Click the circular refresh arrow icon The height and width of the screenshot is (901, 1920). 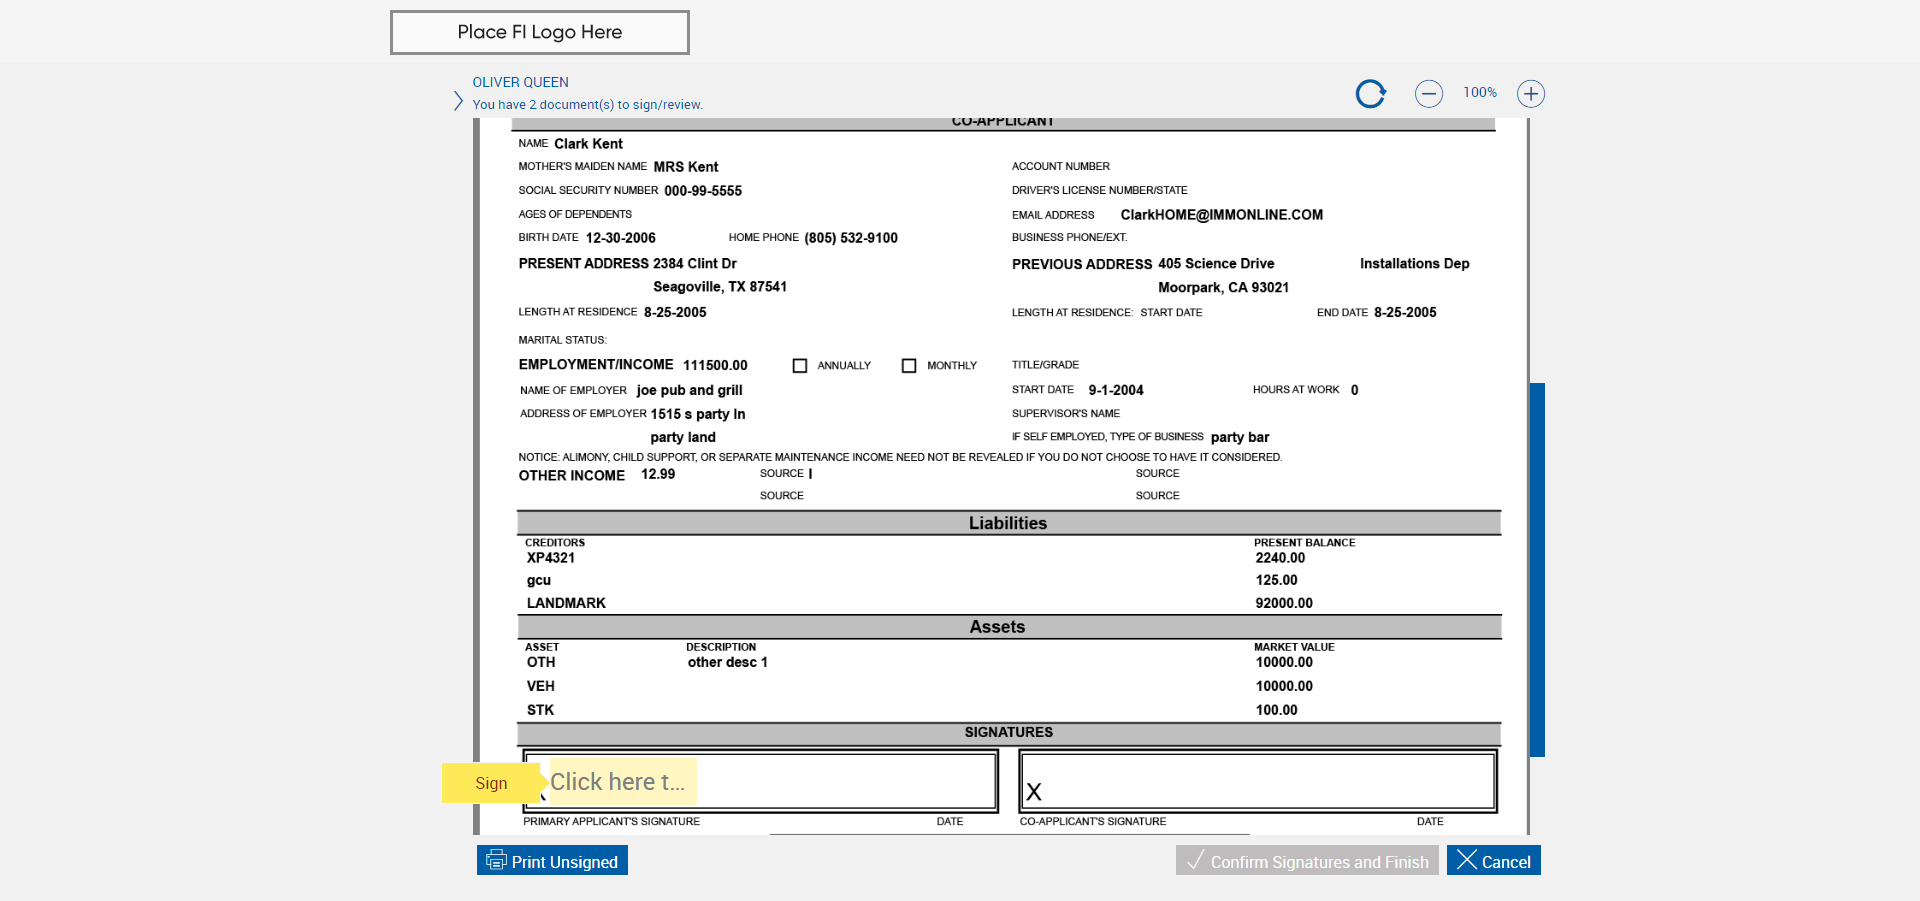point(1370,94)
